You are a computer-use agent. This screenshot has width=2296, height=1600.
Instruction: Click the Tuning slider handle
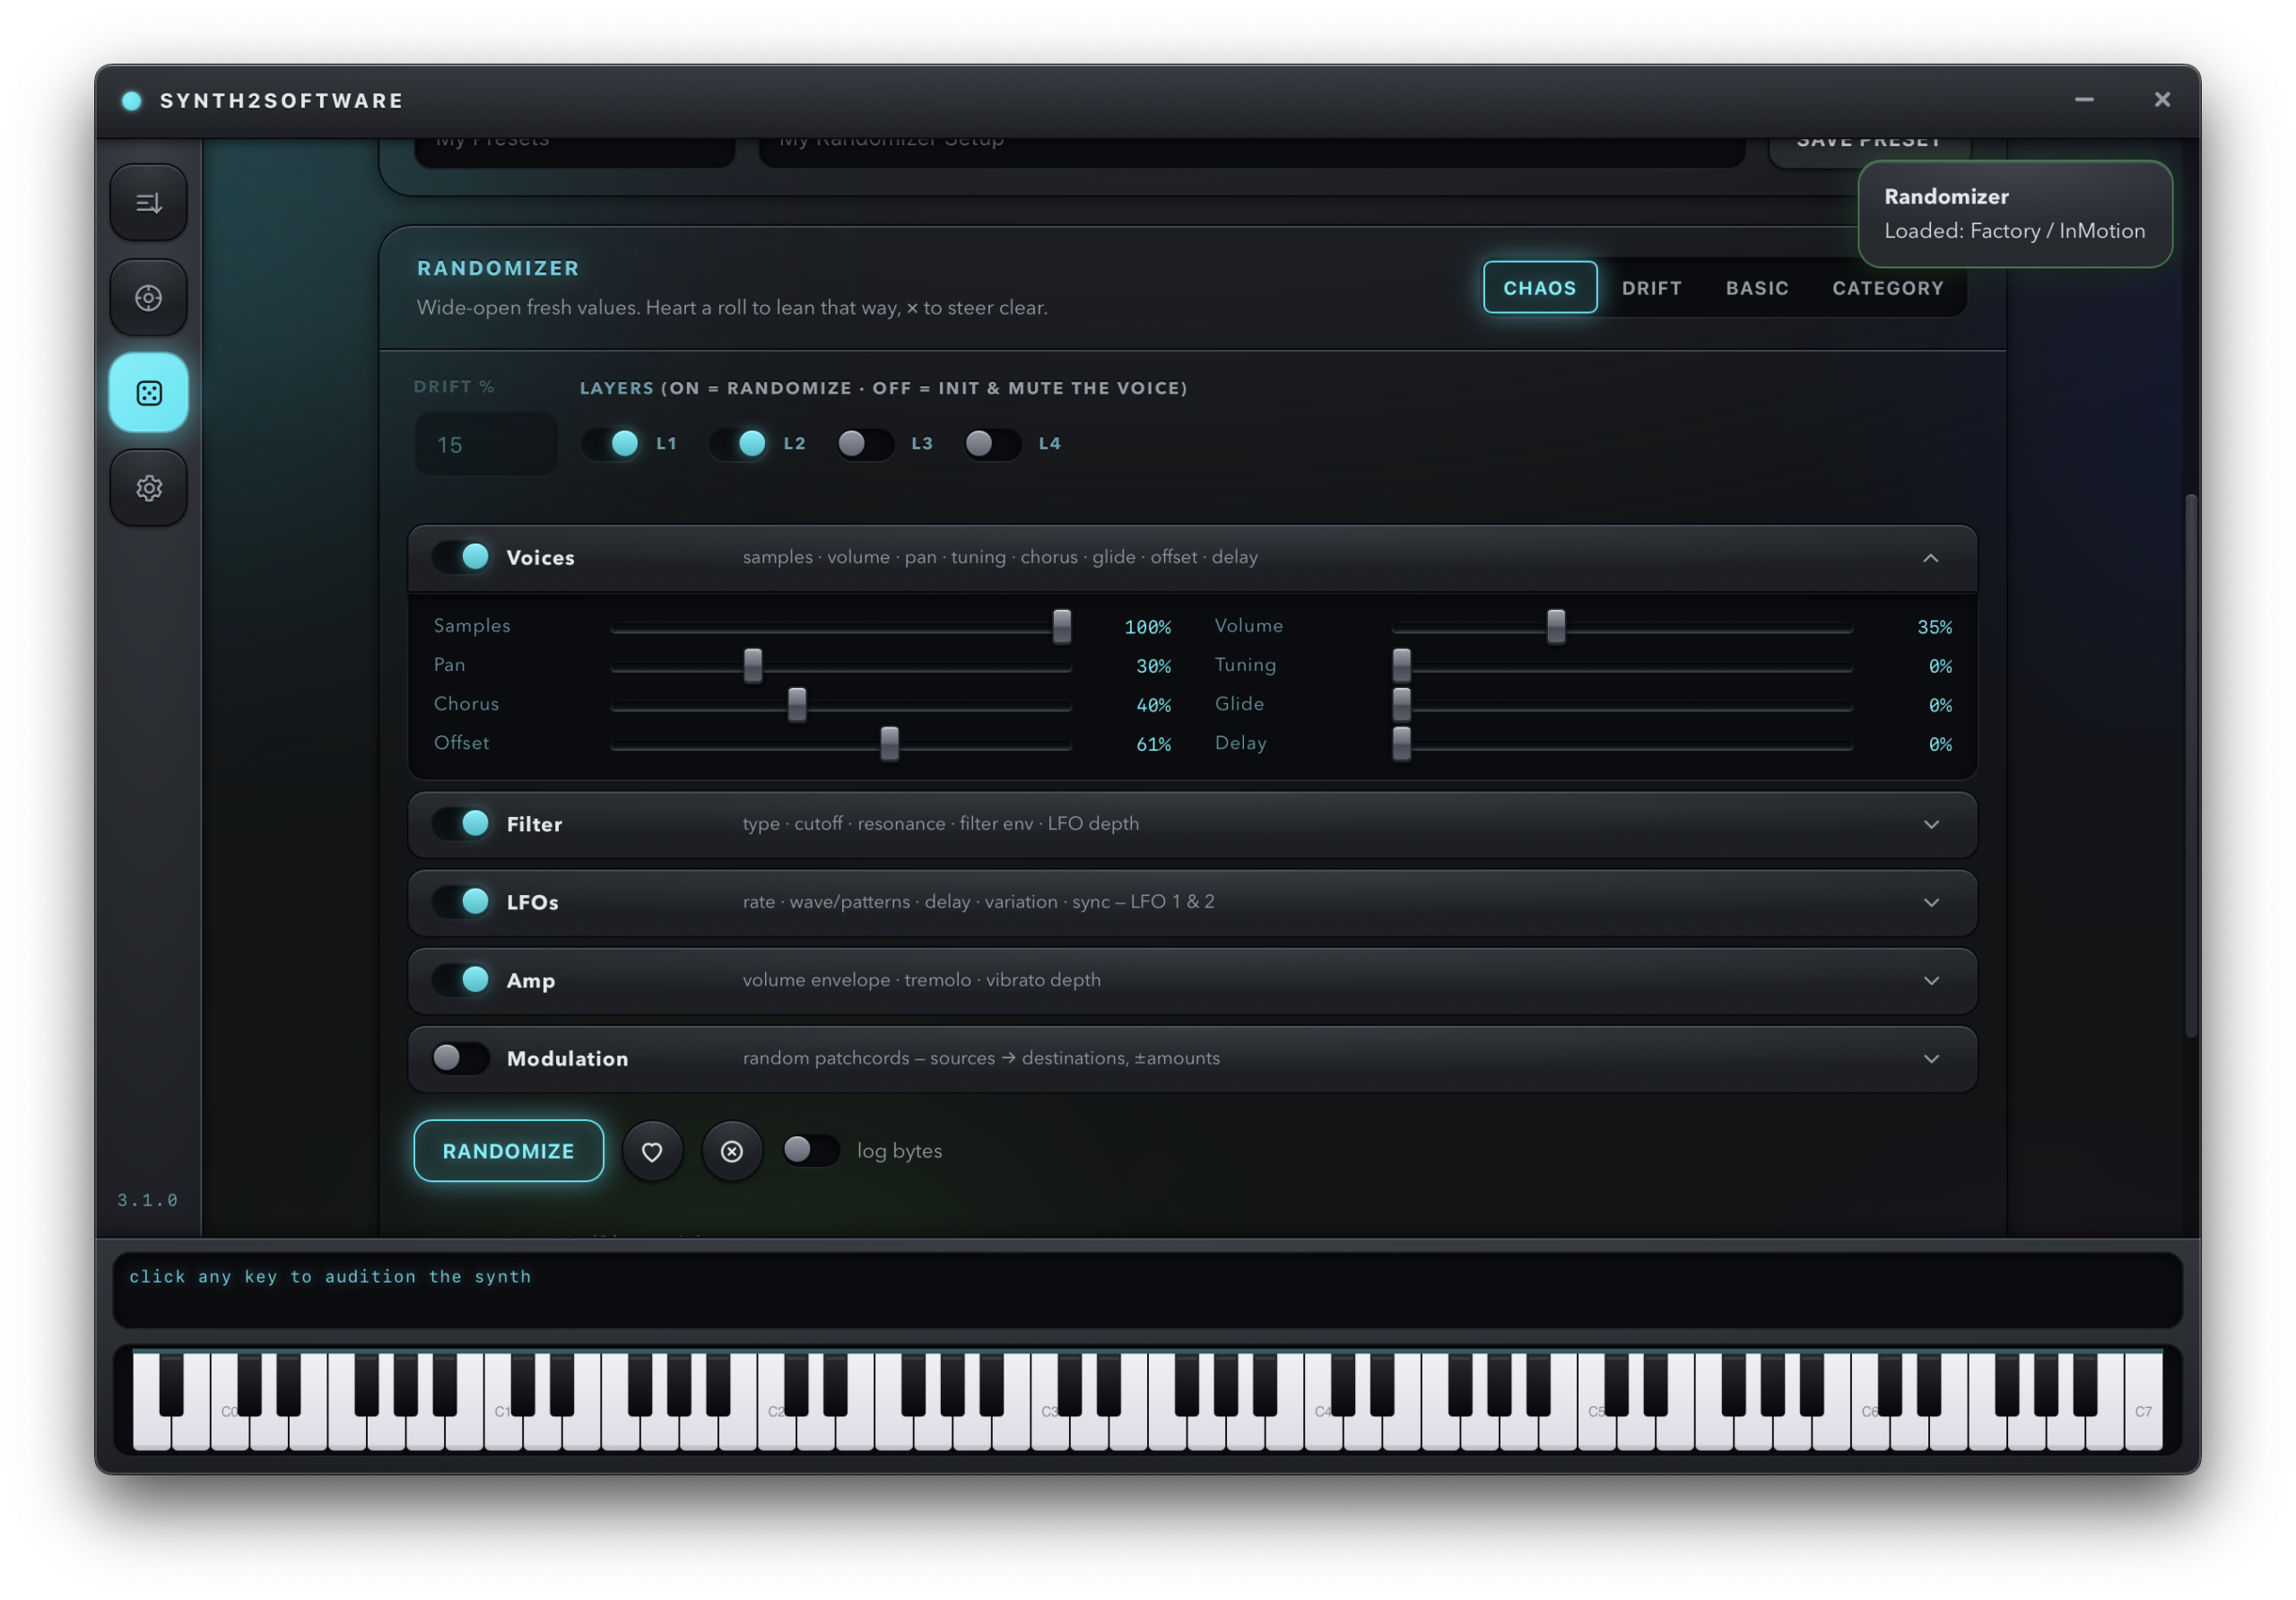pos(1402,666)
